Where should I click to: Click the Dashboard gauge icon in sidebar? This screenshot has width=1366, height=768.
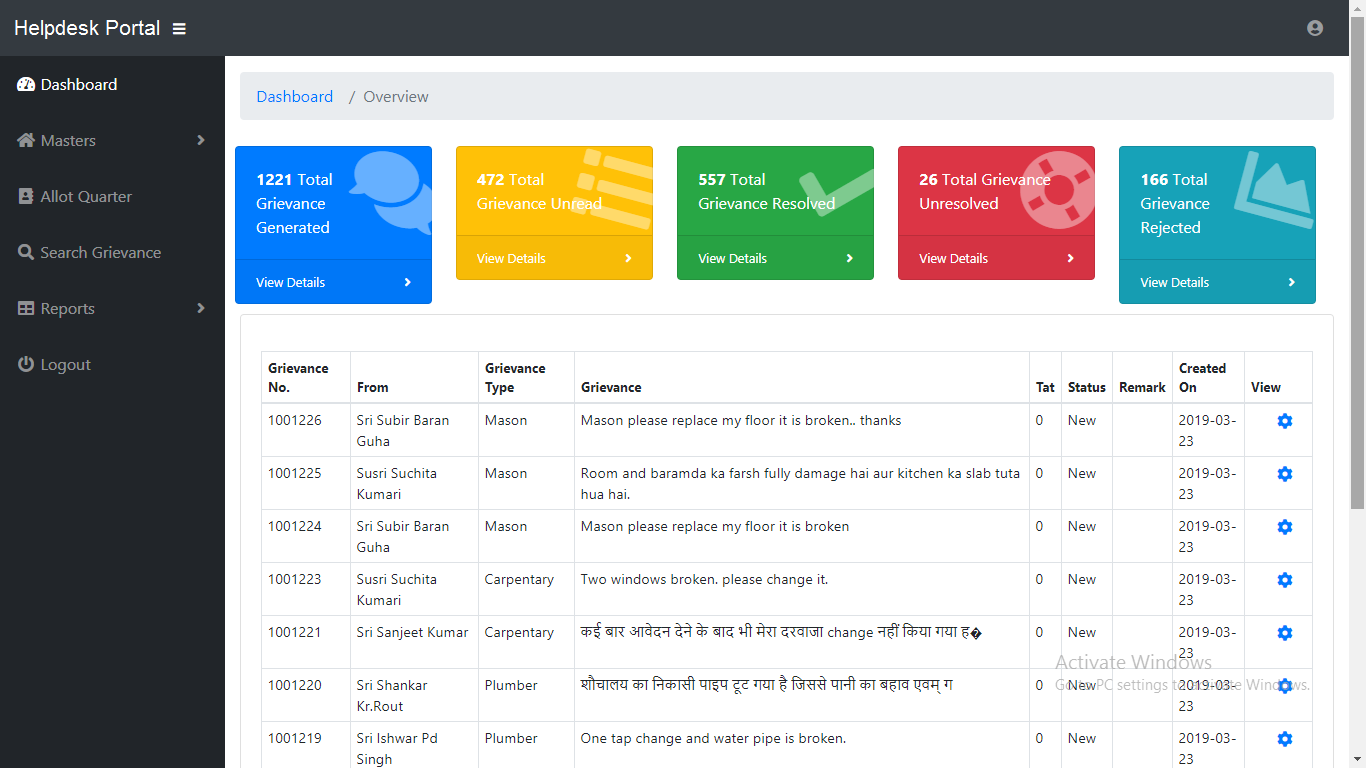pyautogui.click(x=26, y=85)
